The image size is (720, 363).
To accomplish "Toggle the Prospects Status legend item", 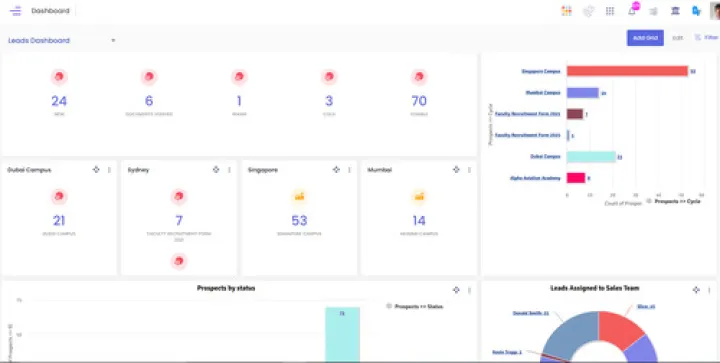I will (x=415, y=306).
